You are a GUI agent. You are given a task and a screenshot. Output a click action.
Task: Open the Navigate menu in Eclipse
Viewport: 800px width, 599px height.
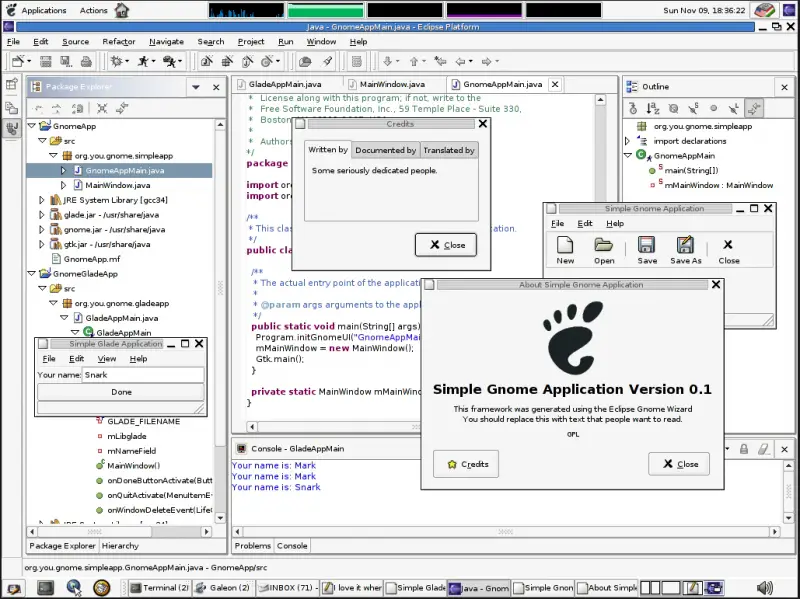(166, 42)
